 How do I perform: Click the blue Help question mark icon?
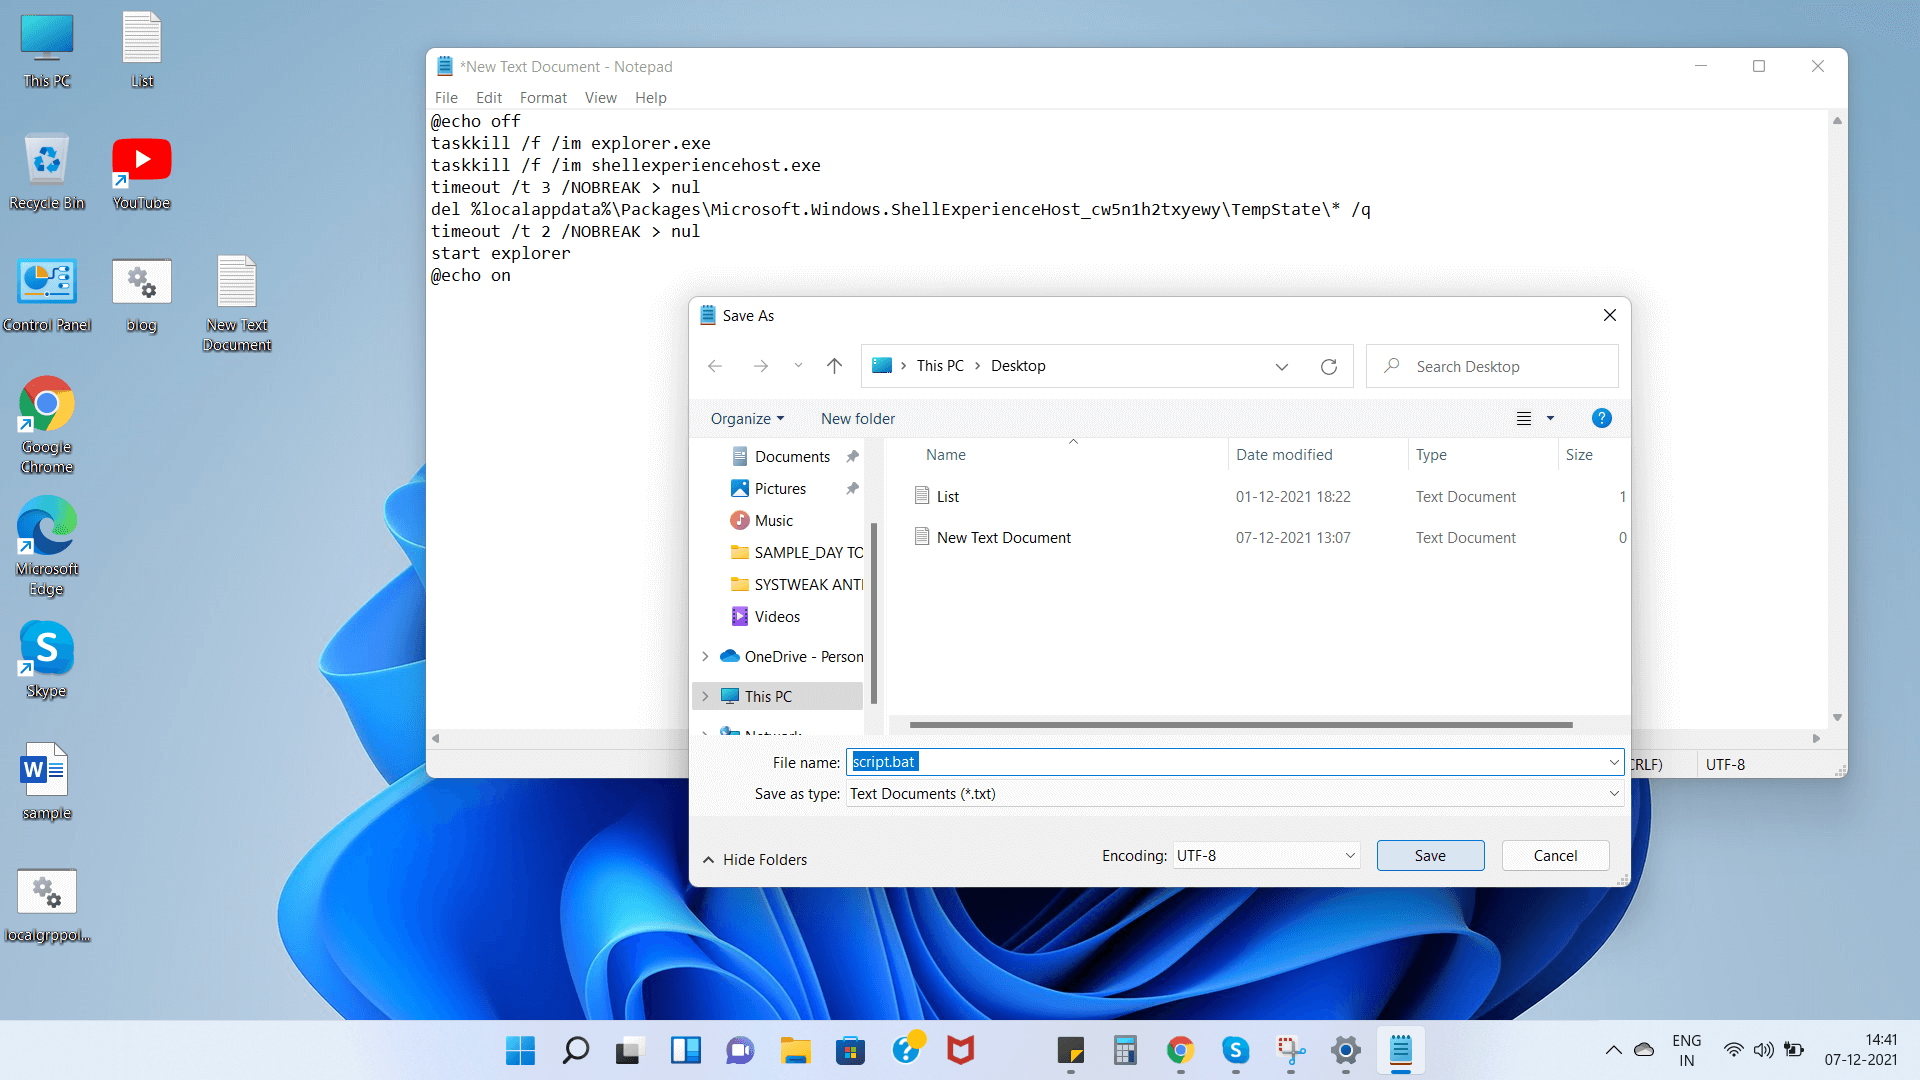(1601, 418)
